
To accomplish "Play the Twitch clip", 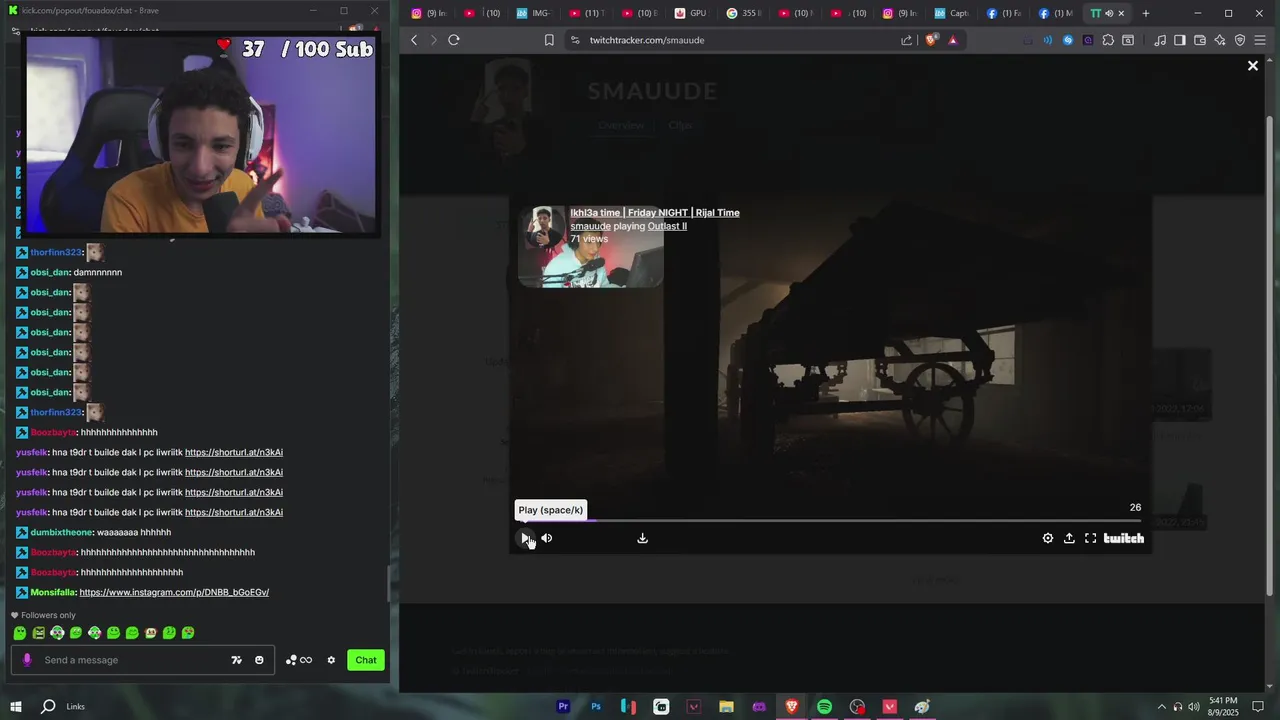I will point(525,538).
